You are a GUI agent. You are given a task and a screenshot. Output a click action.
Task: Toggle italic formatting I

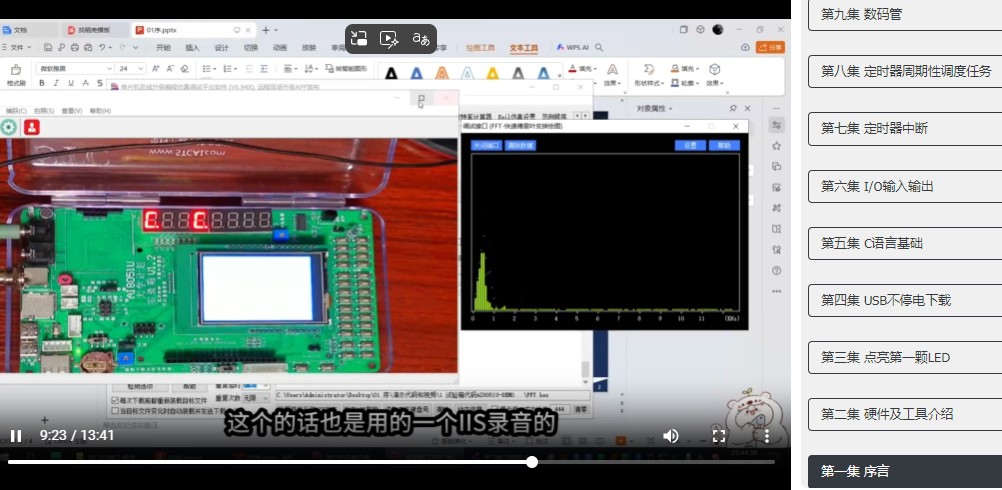(x=56, y=83)
